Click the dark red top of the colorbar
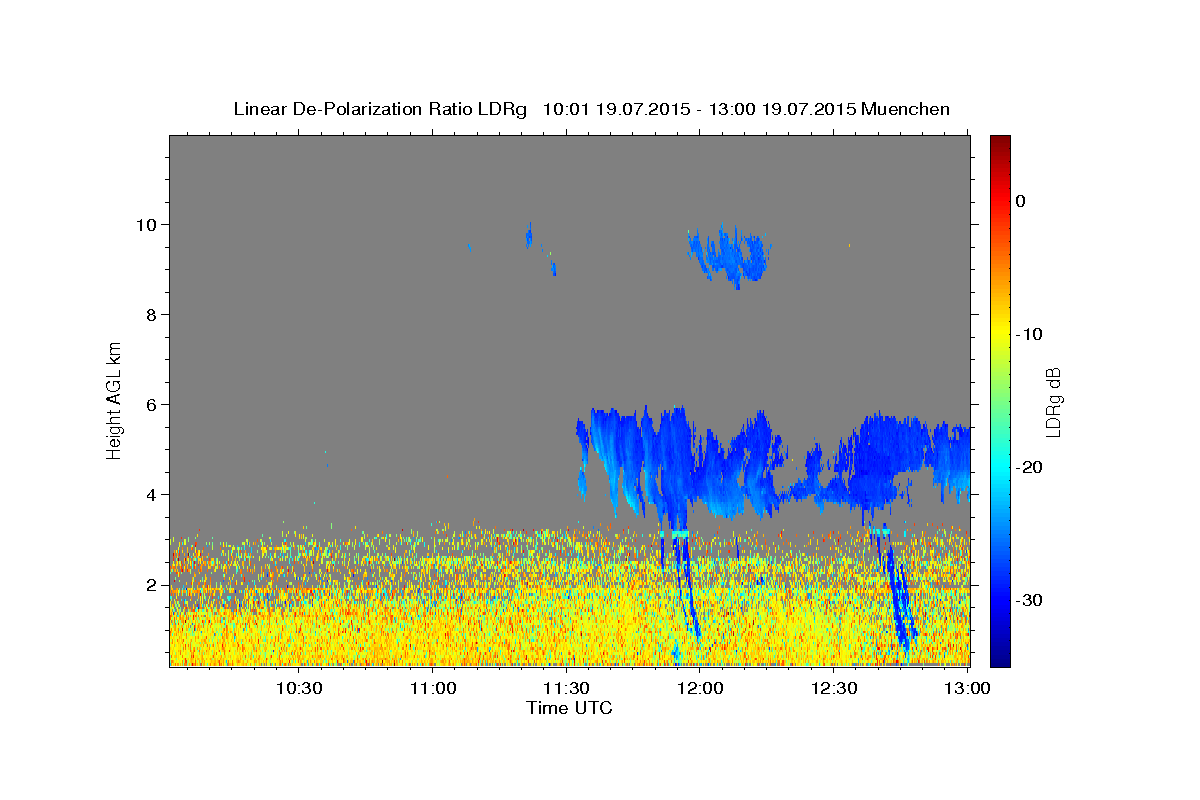 1000,142
